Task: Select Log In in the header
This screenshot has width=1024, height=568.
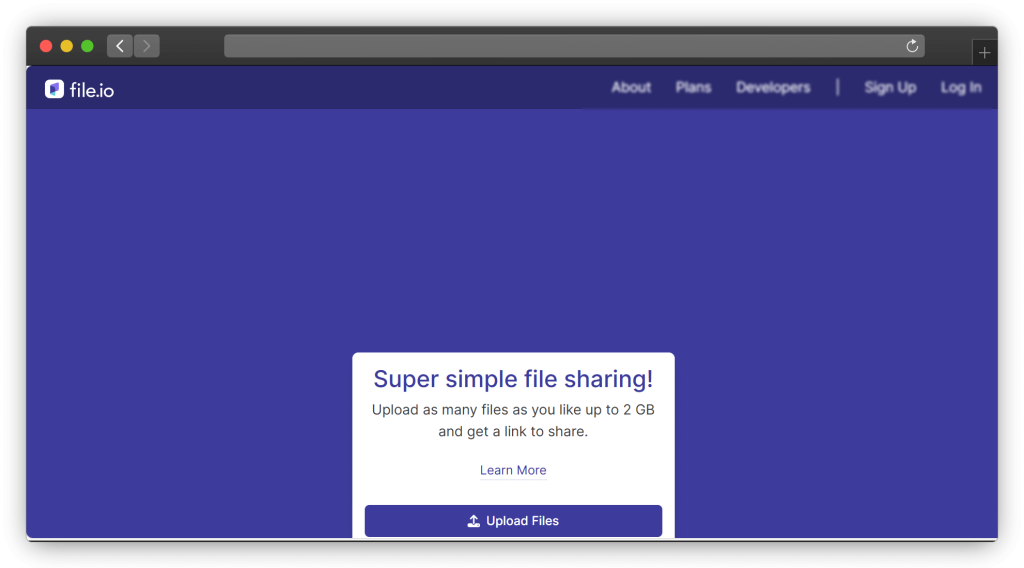Action: [961, 88]
